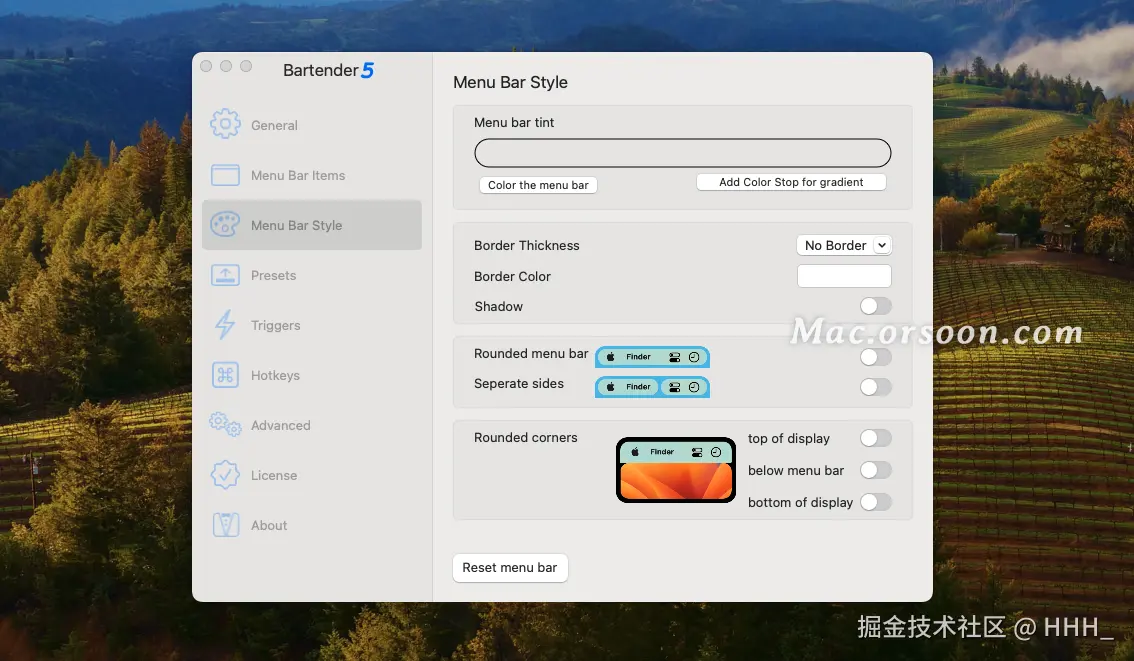Toggle rounded corners top of display
The height and width of the screenshot is (661, 1134).
click(875, 438)
